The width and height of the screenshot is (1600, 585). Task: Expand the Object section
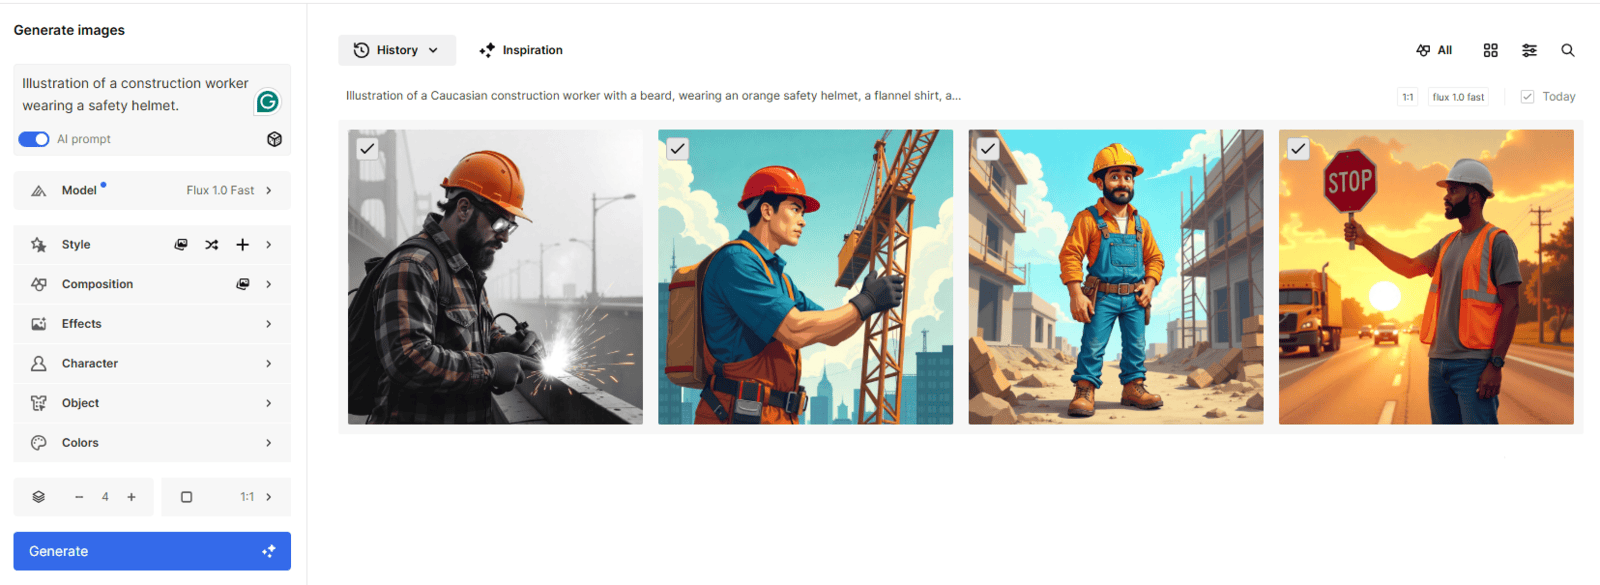pos(152,403)
